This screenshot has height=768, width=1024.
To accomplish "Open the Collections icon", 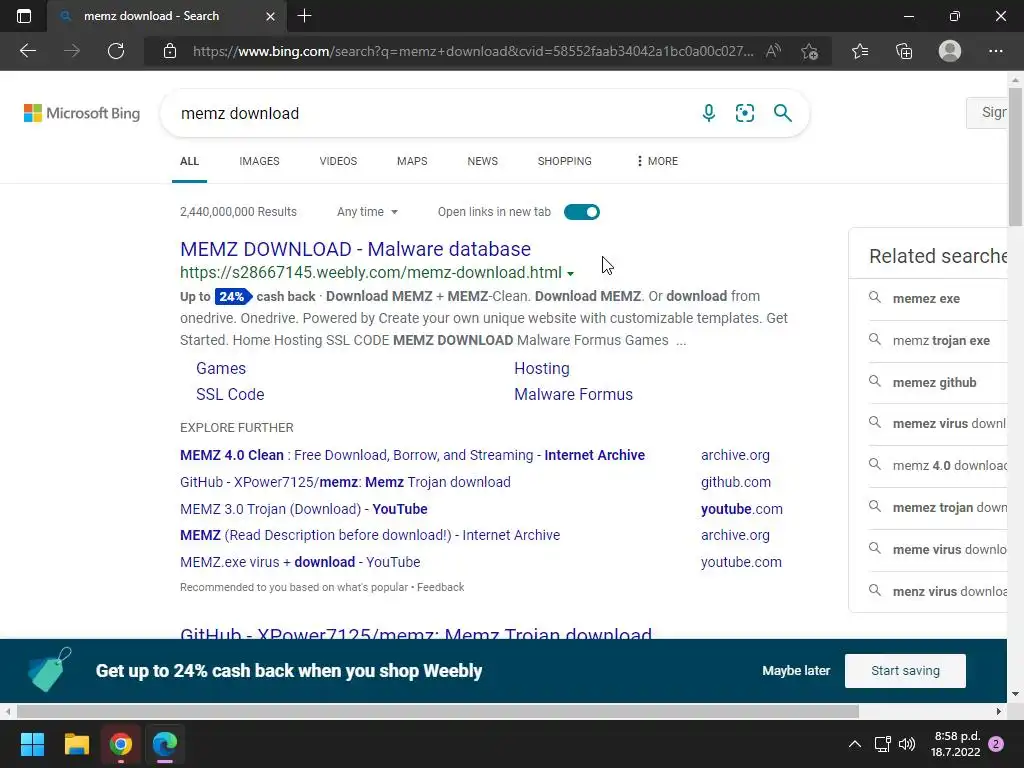I will click(x=904, y=51).
